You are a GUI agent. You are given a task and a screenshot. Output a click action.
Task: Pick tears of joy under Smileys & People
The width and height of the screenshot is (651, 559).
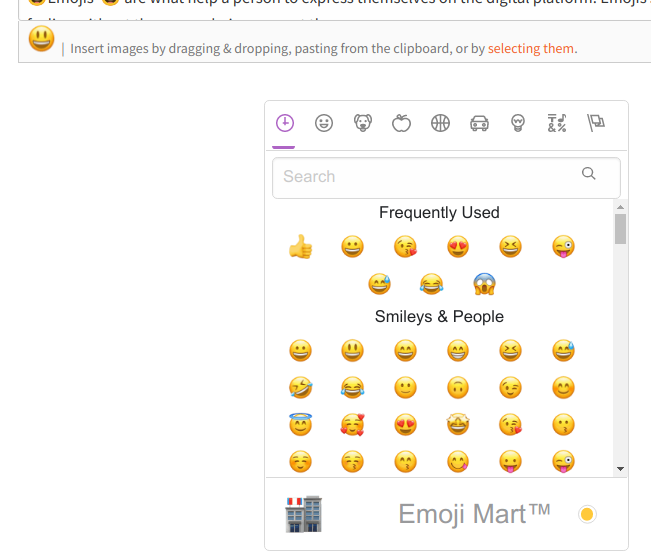pyautogui.click(x=352, y=388)
